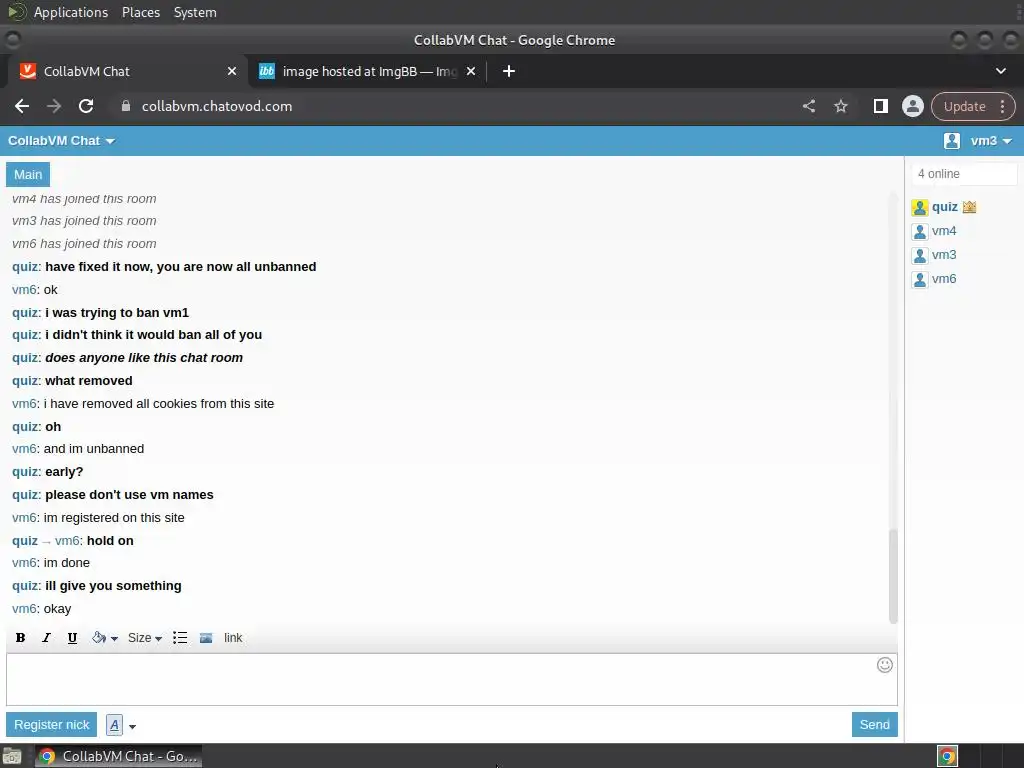1024x768 pixels.
Task: Click vm4's avatar icon in user list
Action: click(x=920, y=232)
